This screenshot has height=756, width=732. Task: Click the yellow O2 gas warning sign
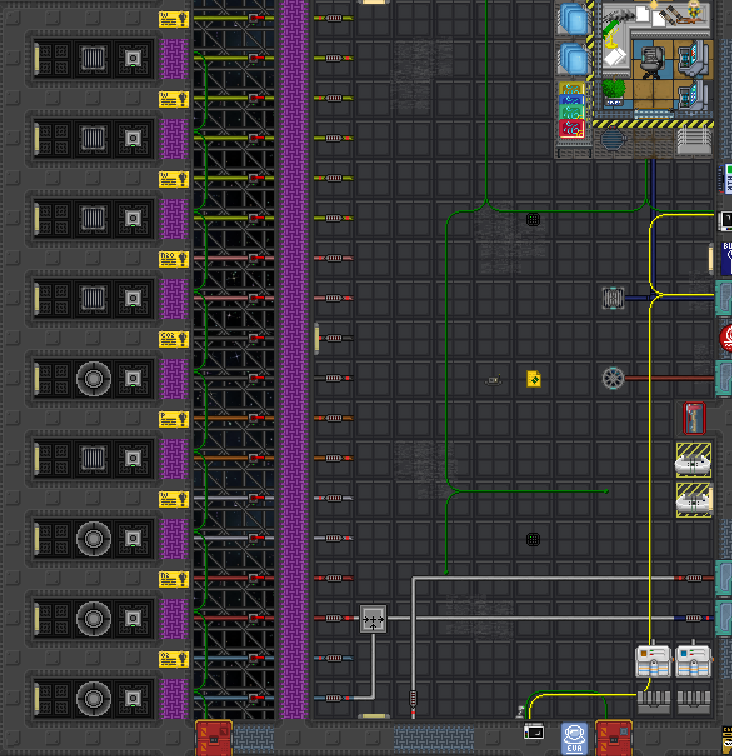[174, 660]
